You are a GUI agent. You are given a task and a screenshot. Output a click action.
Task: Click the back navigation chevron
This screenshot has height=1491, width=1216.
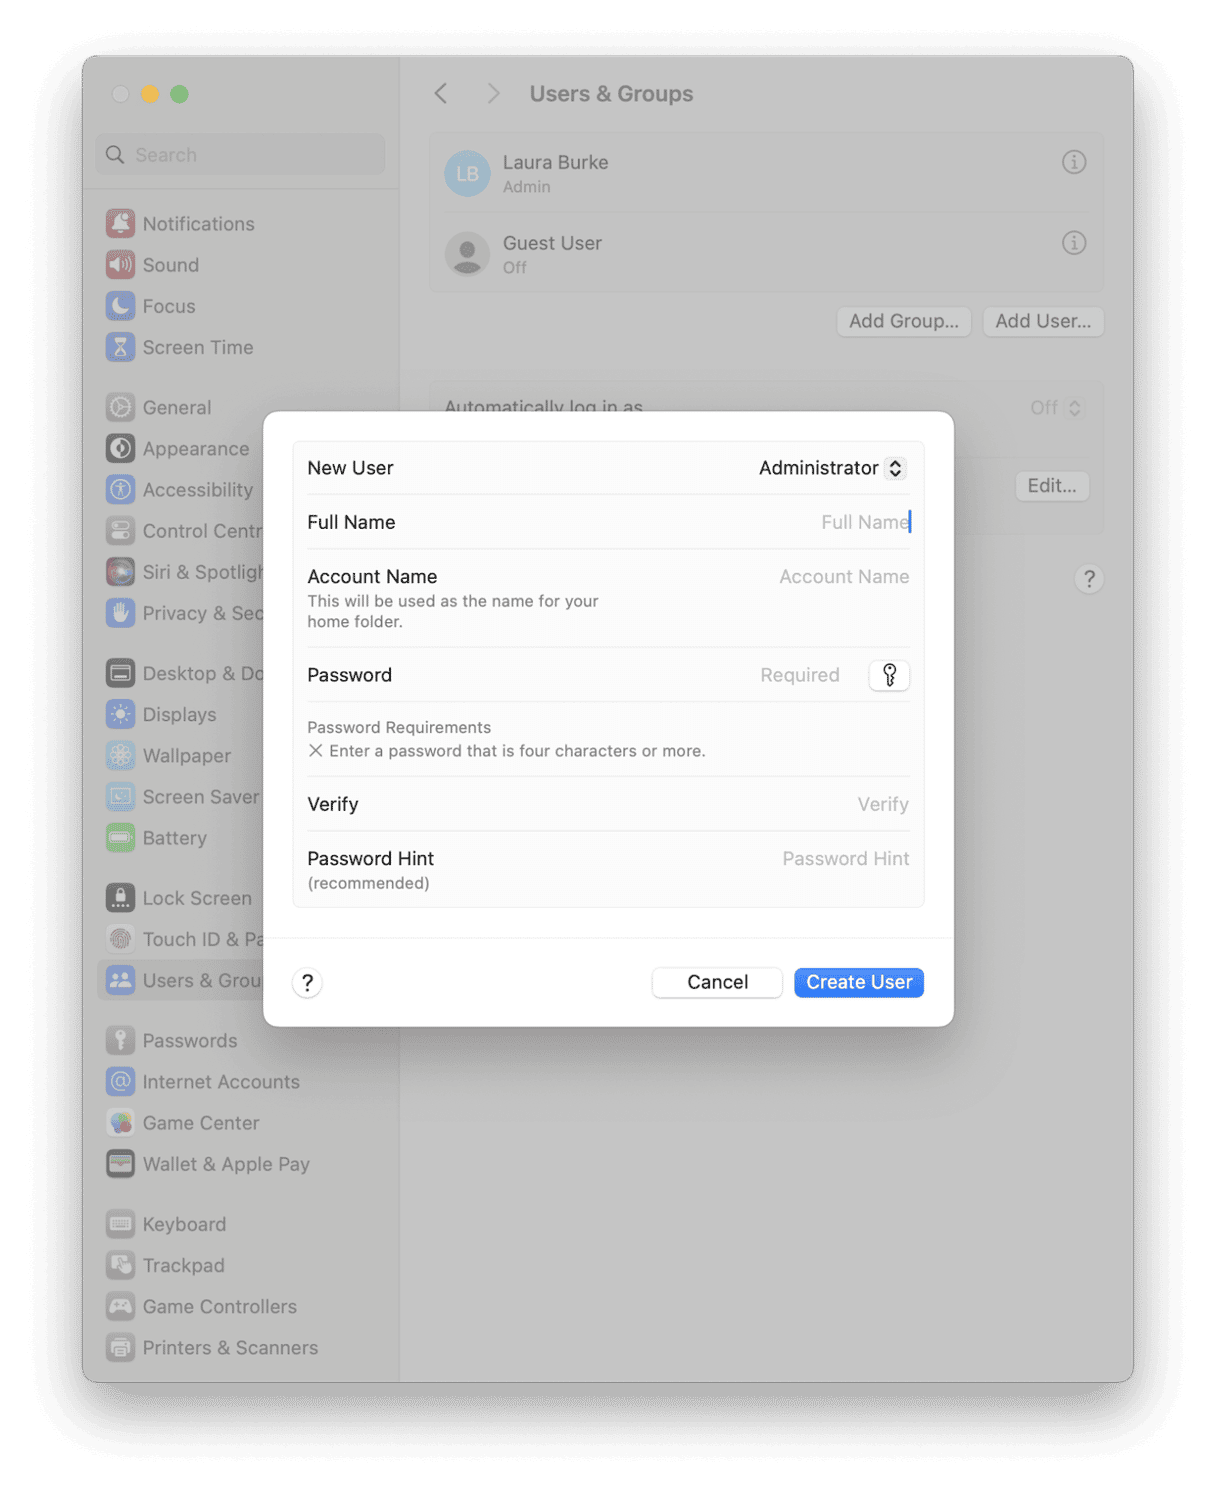441,93
